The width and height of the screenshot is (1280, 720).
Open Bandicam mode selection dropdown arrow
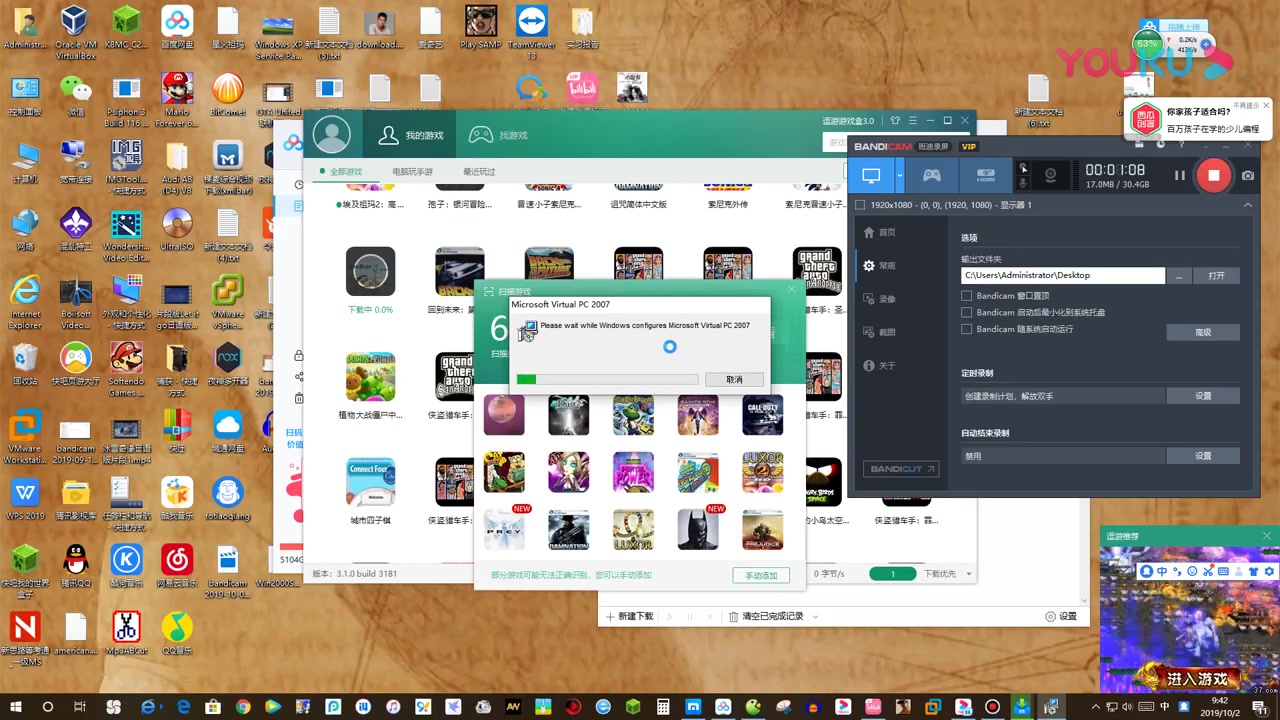point(899,175)
